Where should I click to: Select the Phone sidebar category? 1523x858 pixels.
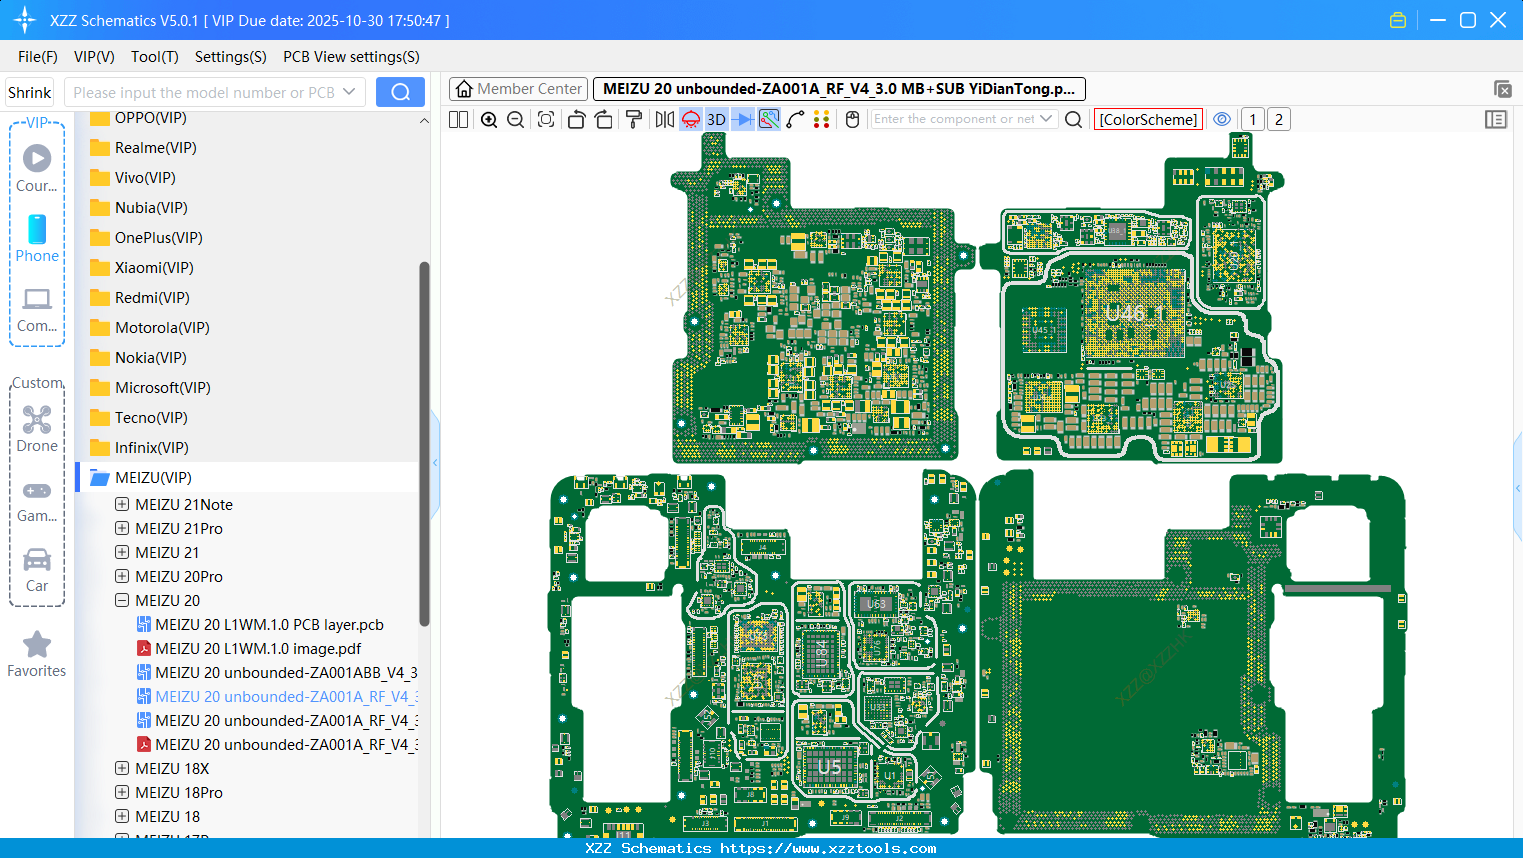pyautogui.click(x=37, y=238)
